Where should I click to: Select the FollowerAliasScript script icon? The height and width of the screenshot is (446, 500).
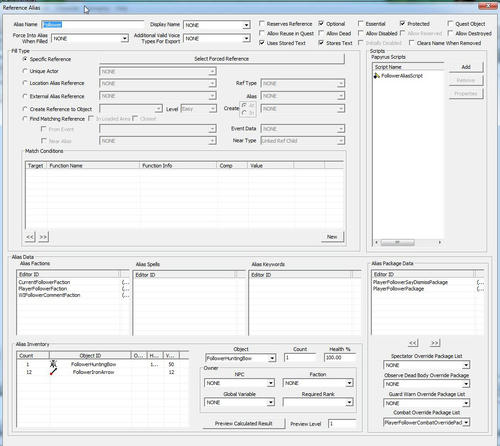(x=377, y=76)
